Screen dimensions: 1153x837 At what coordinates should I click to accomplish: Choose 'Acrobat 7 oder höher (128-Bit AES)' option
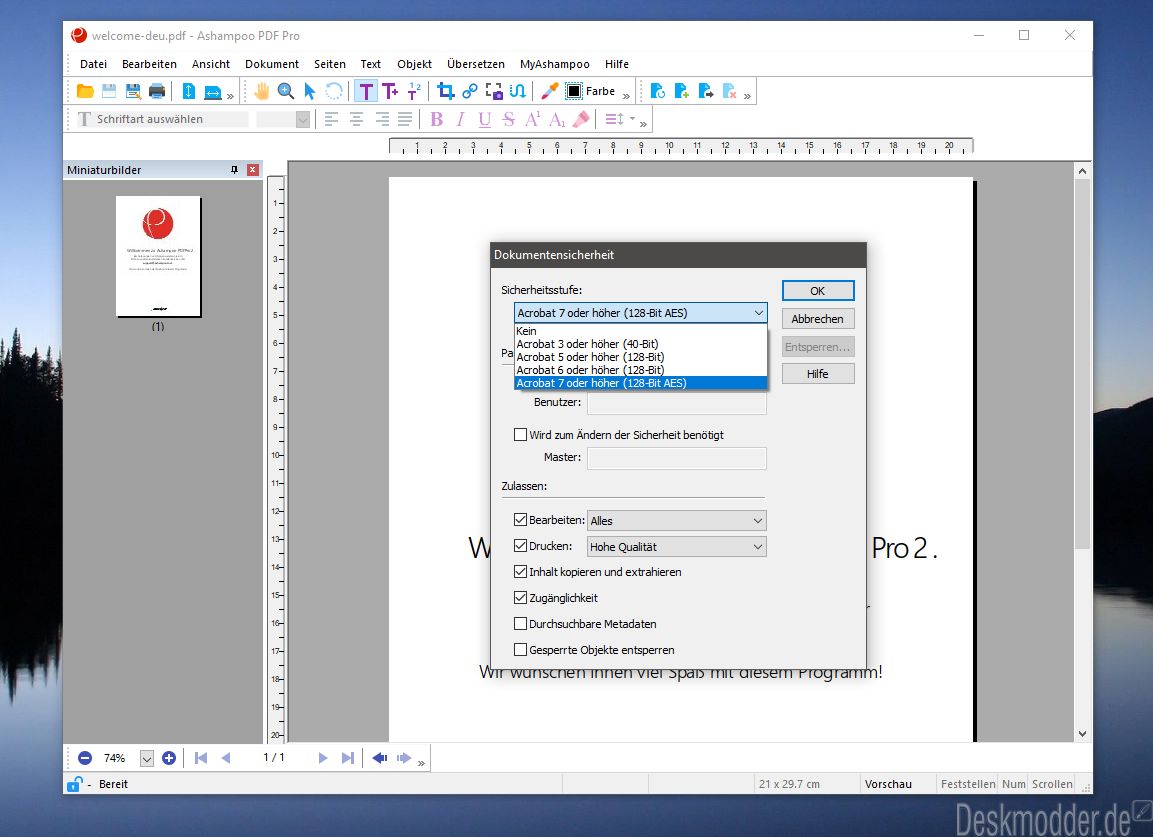(x=640, y=383)
